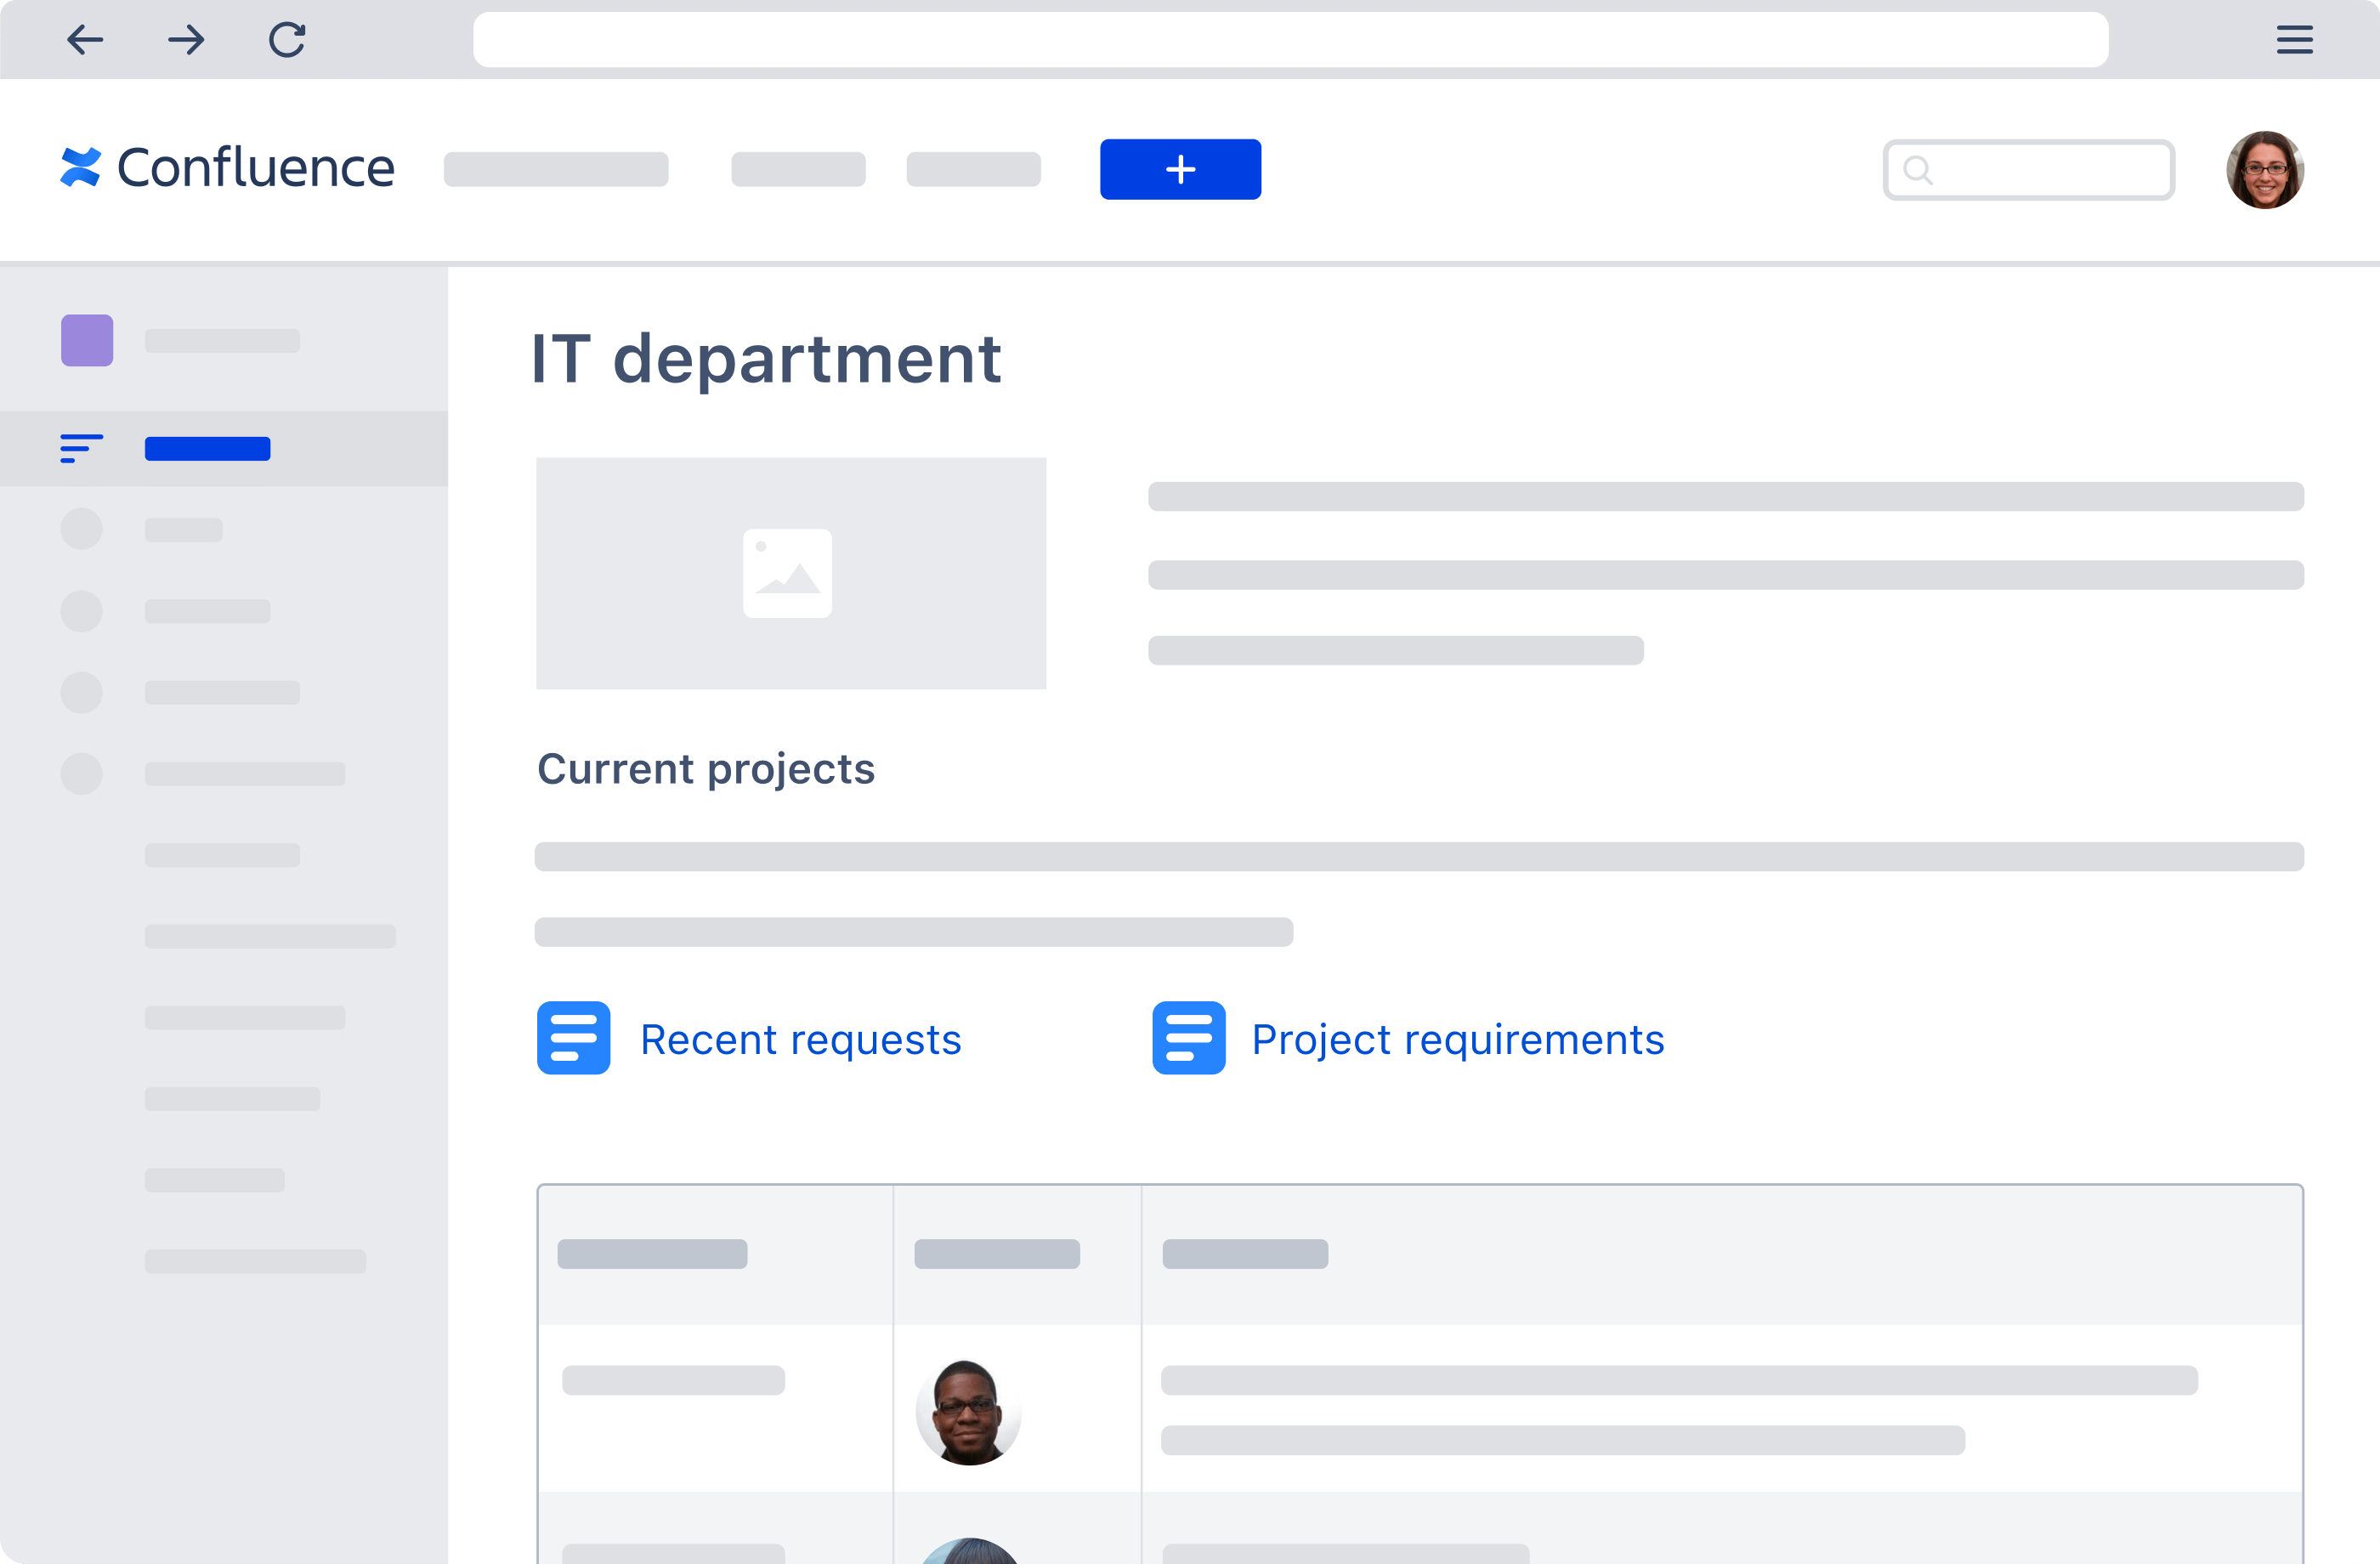The height and width of the screenshot is (1564, 2380).
Task: Click the first navigation placeholder next to logo
Action: click(556, 169)
